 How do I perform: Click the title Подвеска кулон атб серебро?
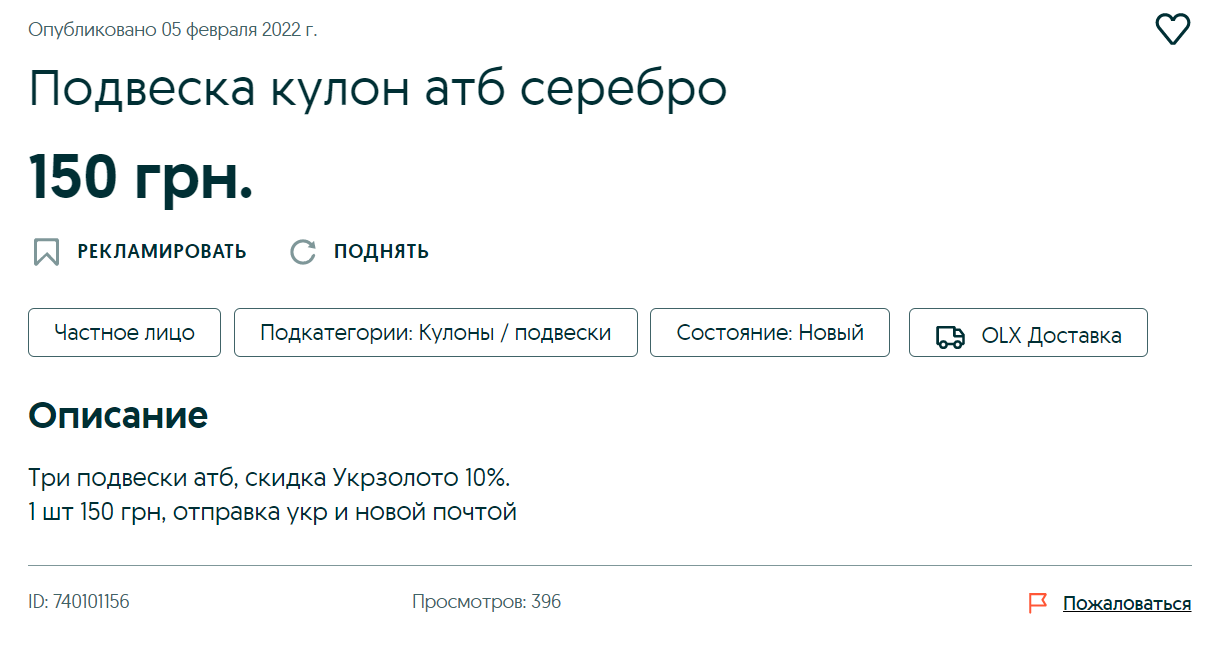(378, 89)
